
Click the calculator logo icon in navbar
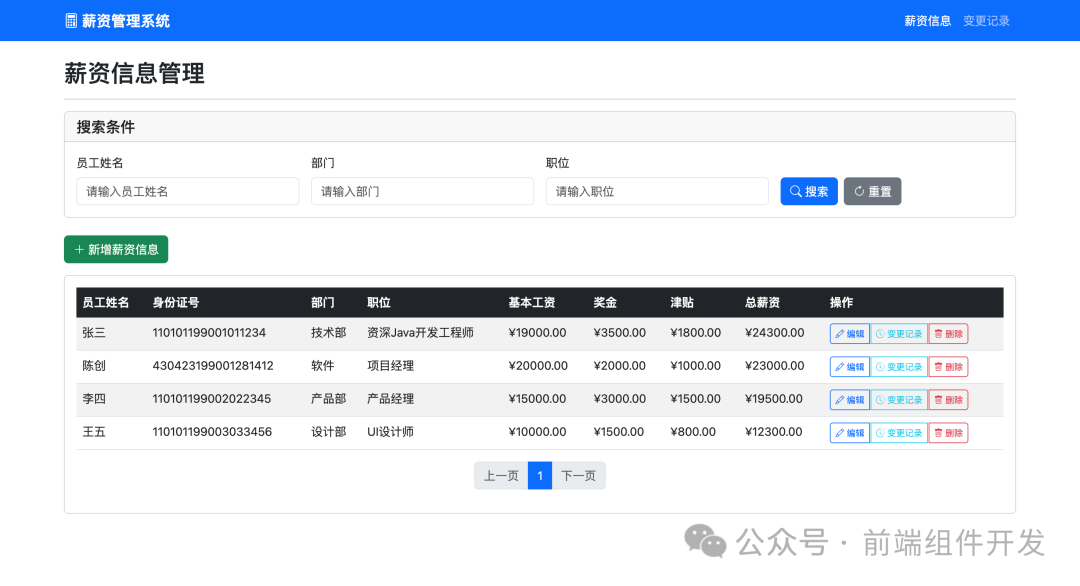(x=71, y=21)
